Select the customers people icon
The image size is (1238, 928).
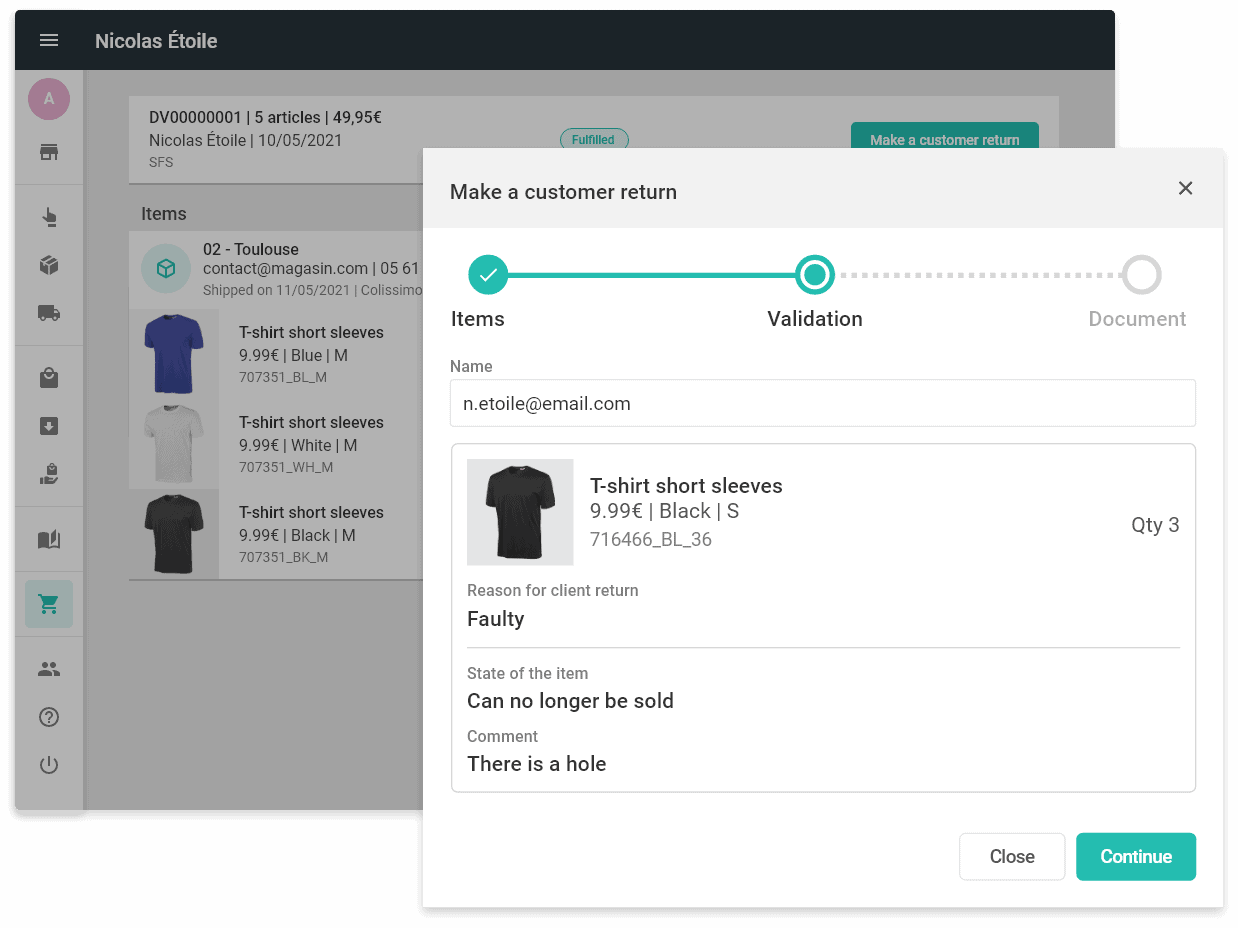pos(49,669)
